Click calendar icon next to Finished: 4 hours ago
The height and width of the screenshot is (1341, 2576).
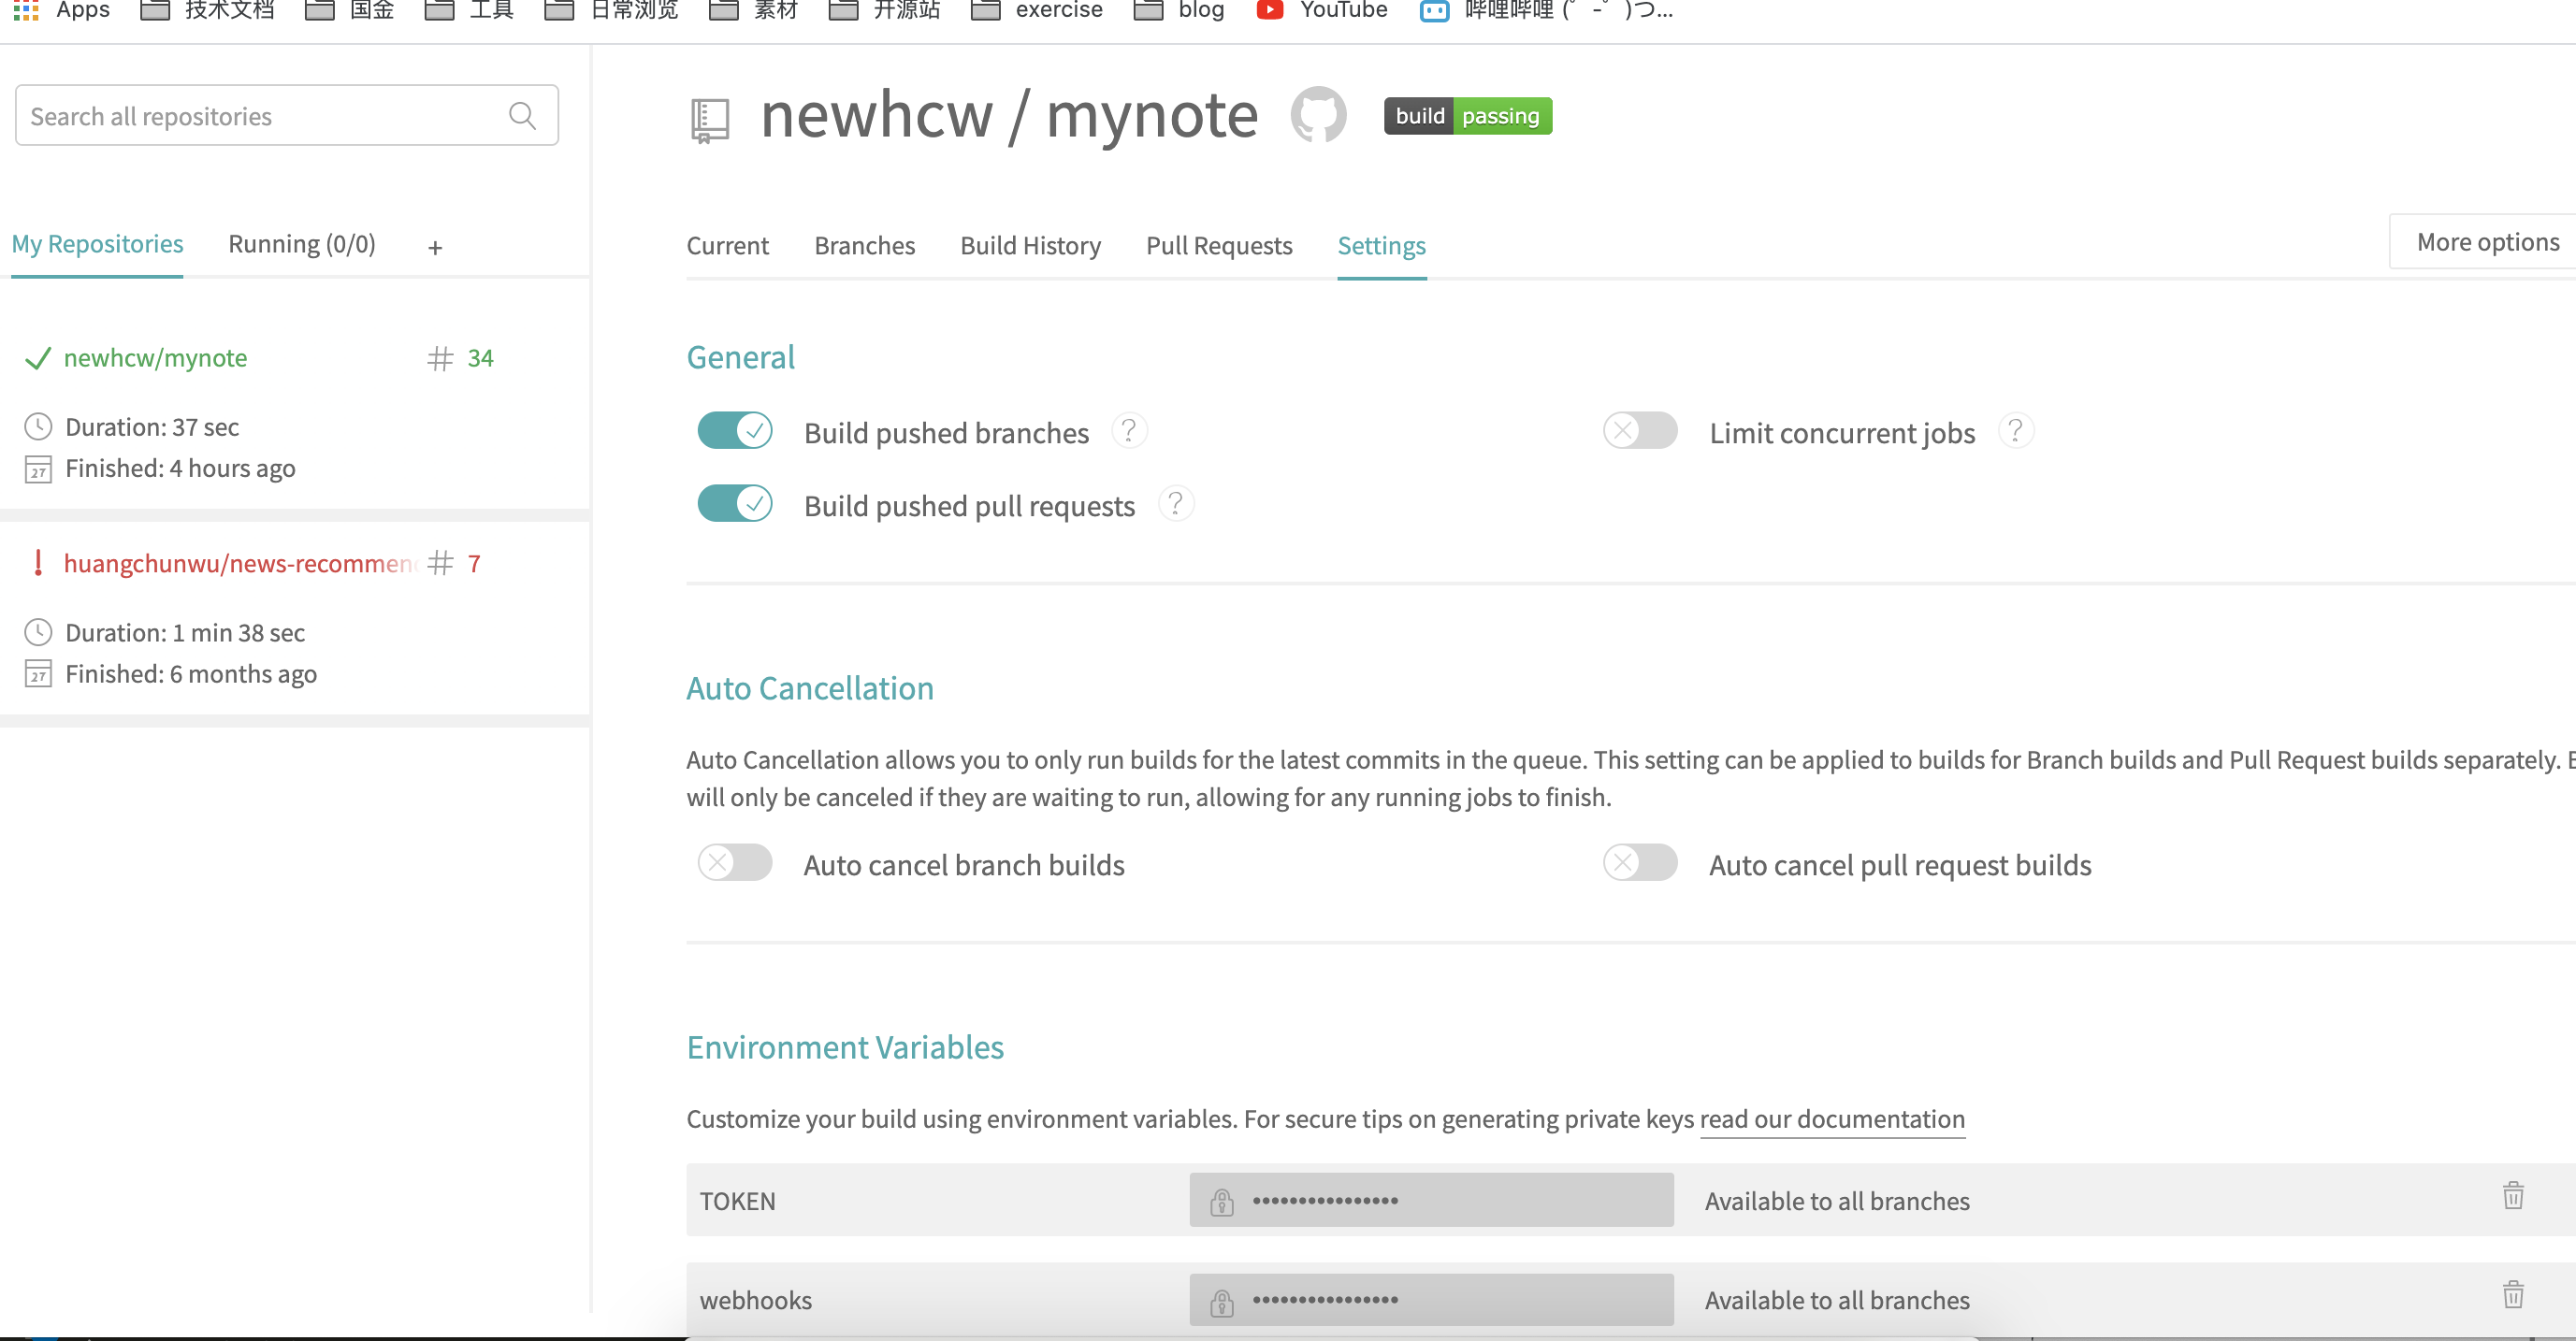coord(38,469)
